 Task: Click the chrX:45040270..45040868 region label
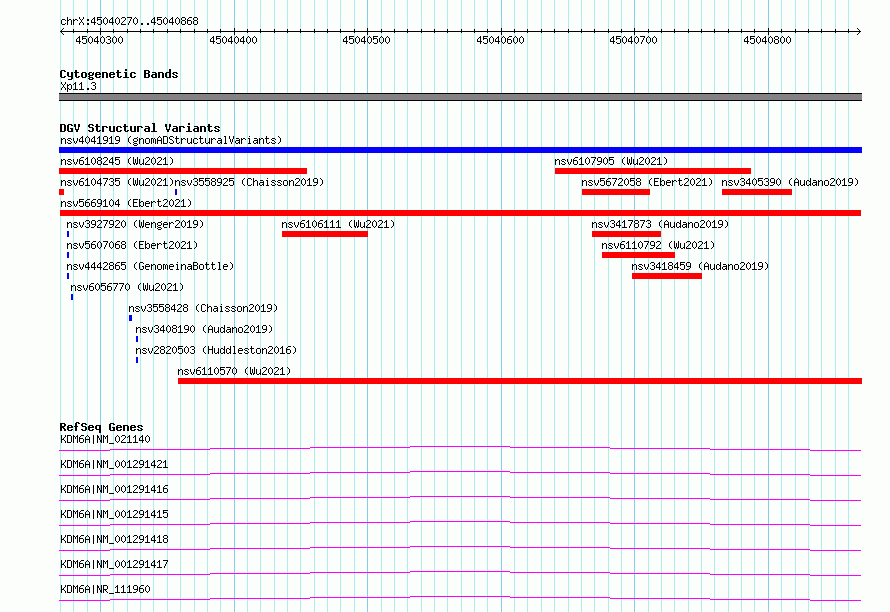click(129, 22)
